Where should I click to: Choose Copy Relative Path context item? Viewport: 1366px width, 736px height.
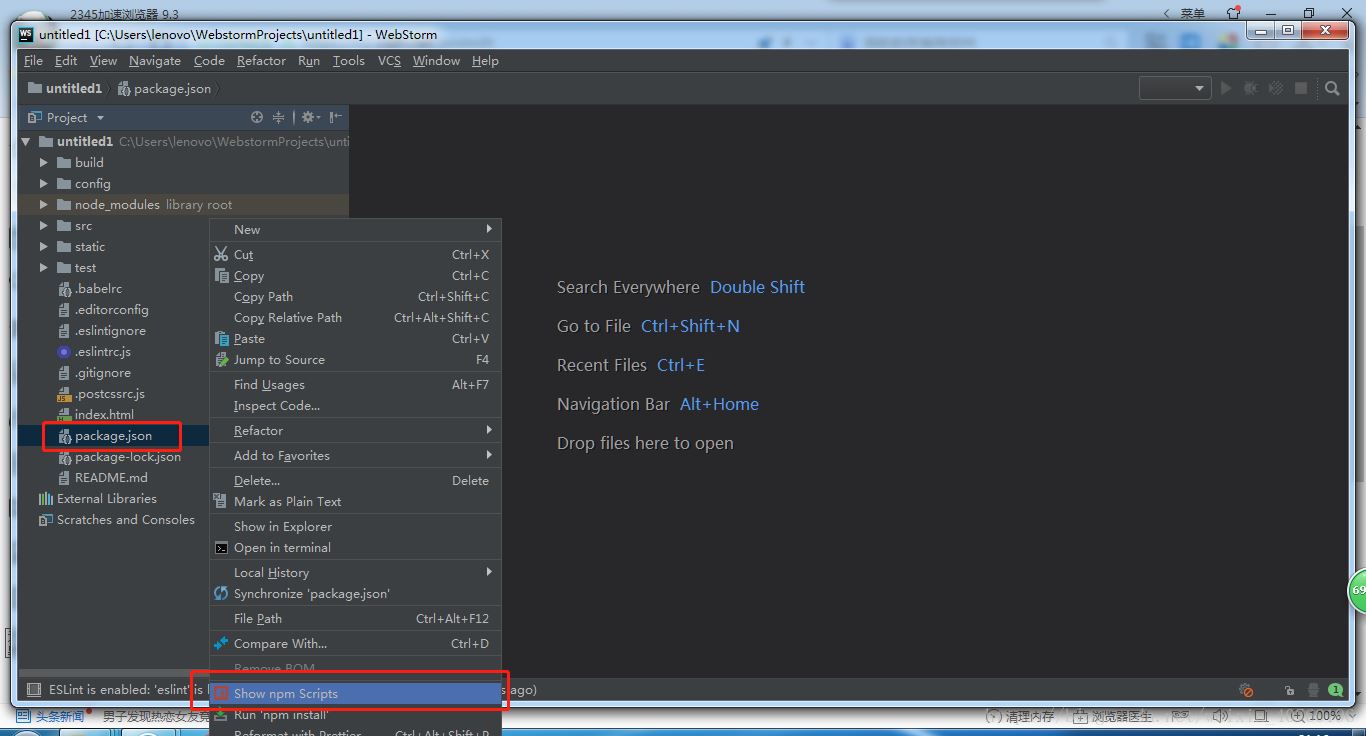[x=355, y=318]
